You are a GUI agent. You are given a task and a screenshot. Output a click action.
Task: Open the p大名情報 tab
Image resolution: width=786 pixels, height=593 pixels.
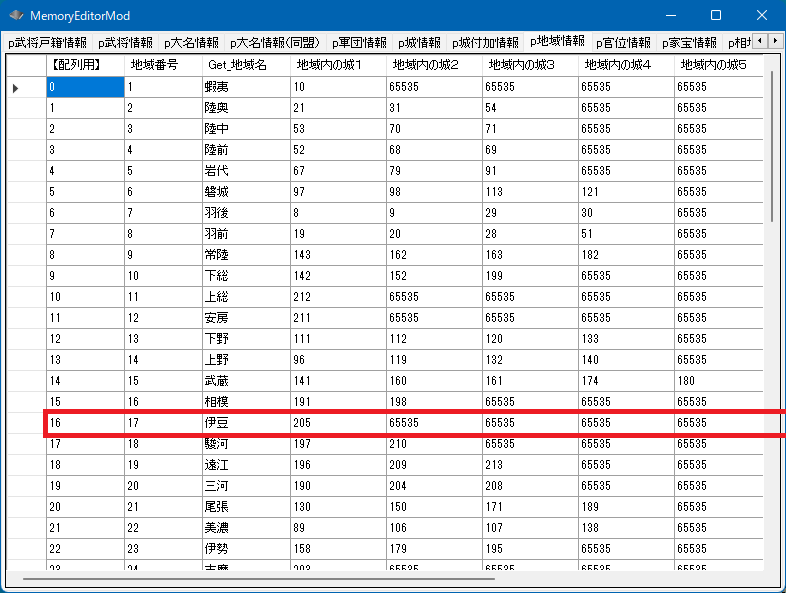coord(190,43)
